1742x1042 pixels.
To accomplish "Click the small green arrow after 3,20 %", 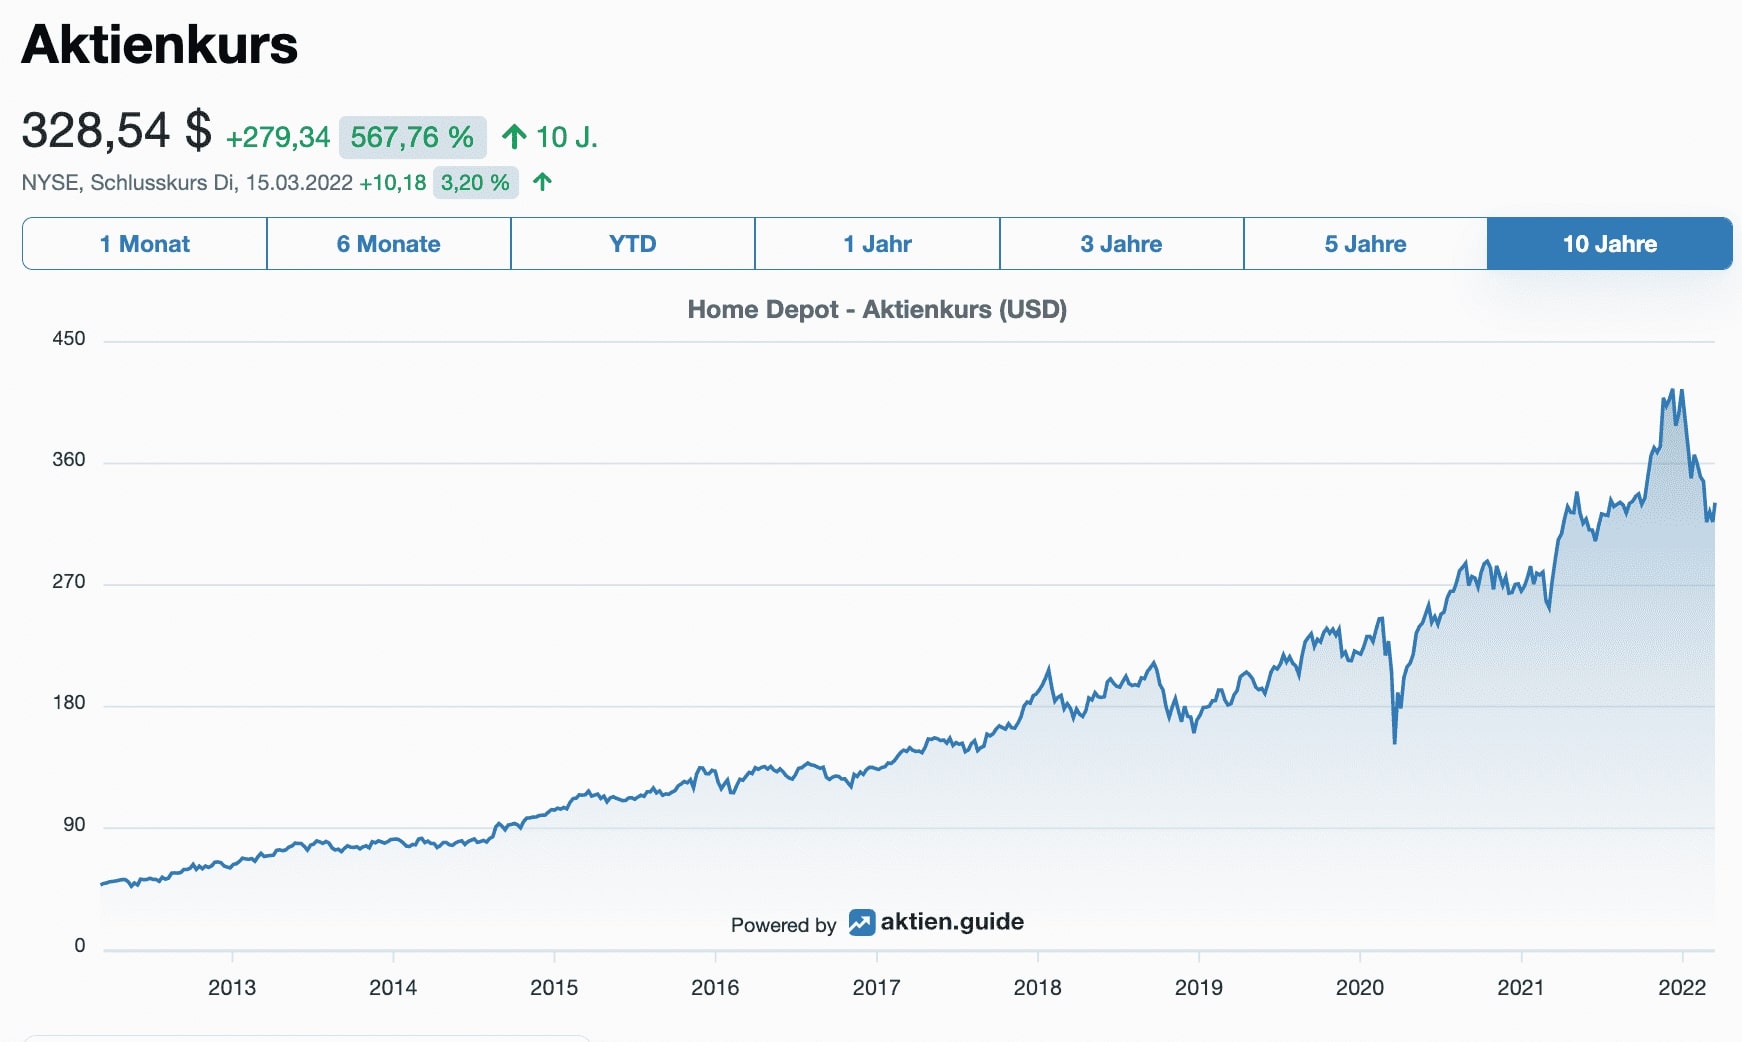I will coord(542,182).
